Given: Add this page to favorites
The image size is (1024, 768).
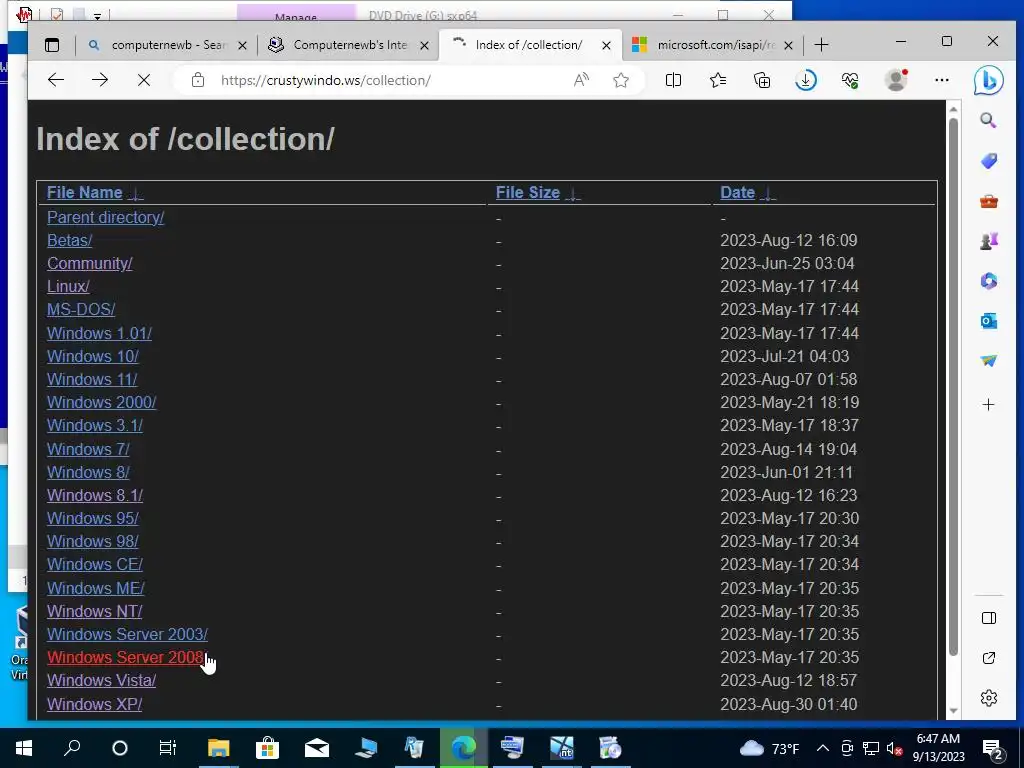Looking at the screenshot, I should click(x=620, y=80).
